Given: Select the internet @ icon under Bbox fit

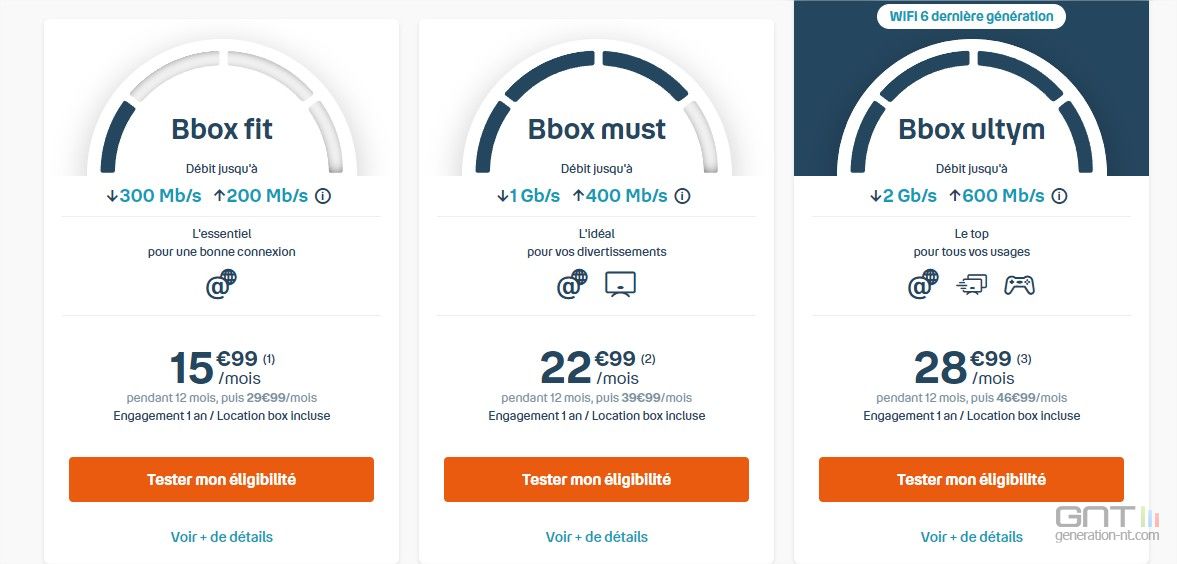Looking at the screenshot, I should click(221, 285).
